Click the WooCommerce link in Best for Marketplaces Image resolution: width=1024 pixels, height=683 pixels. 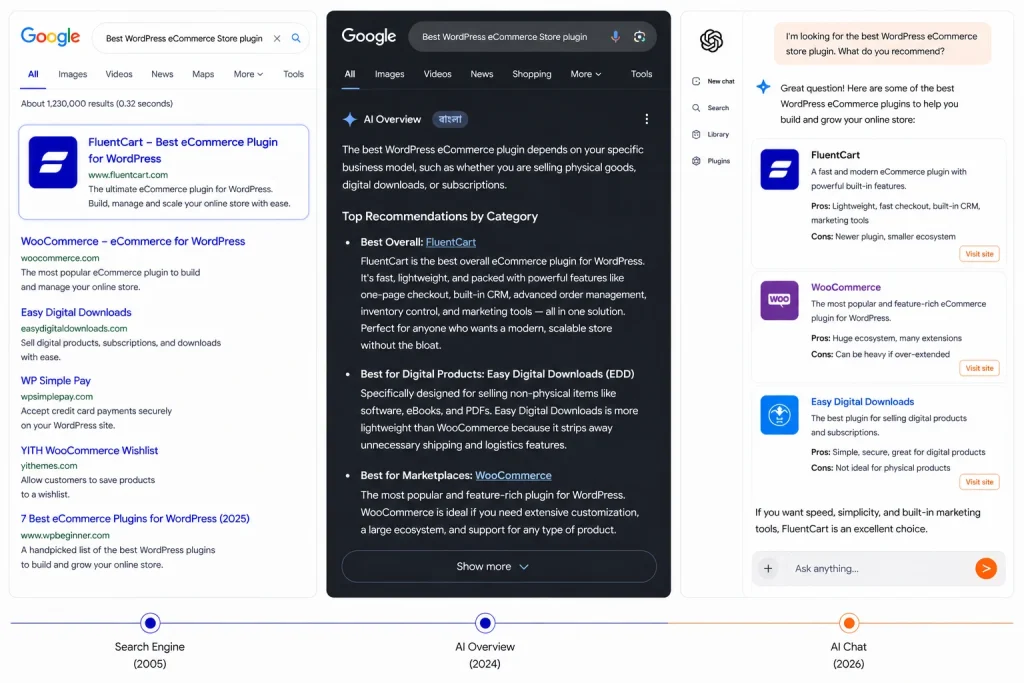coord(513,475)
